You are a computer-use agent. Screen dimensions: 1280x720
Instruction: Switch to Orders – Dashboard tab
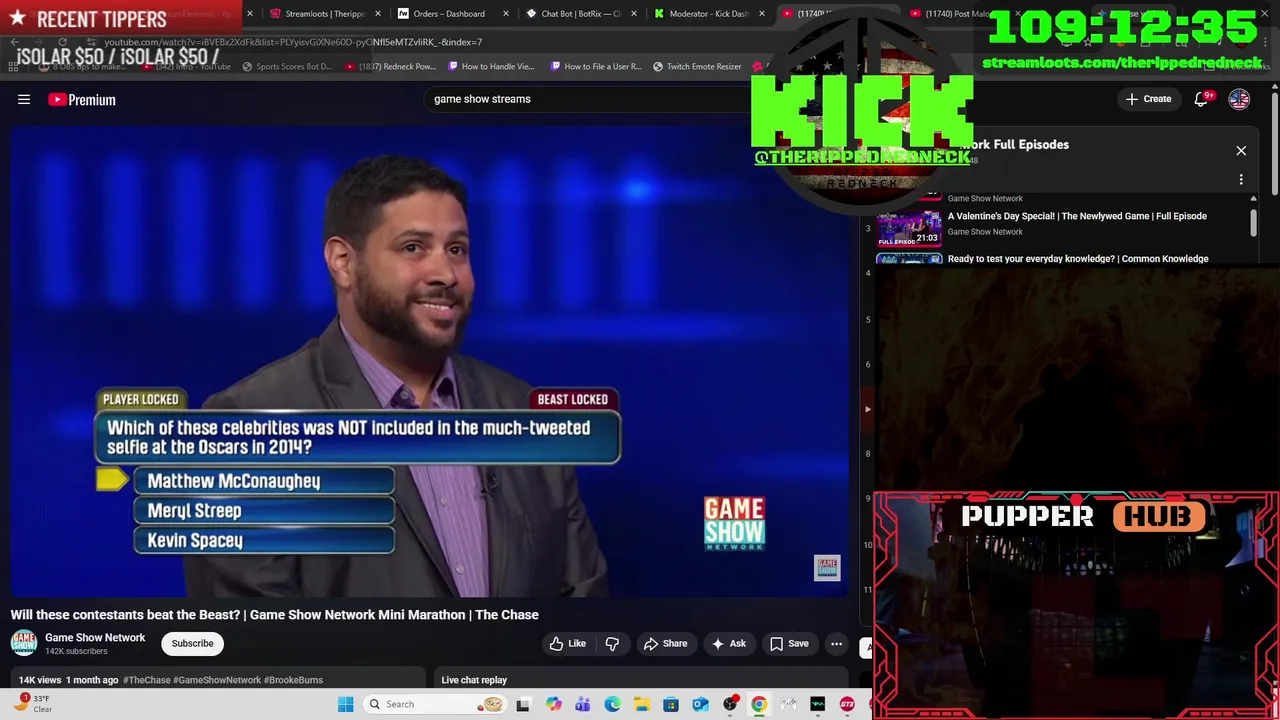[x=448, y=14]
